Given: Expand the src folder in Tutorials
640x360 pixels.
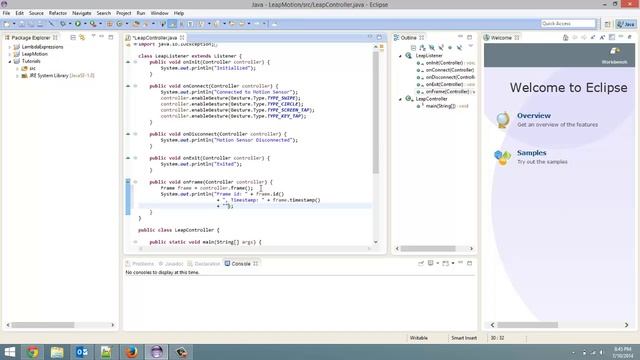Looking at the screenshot, I should [17, 69].
